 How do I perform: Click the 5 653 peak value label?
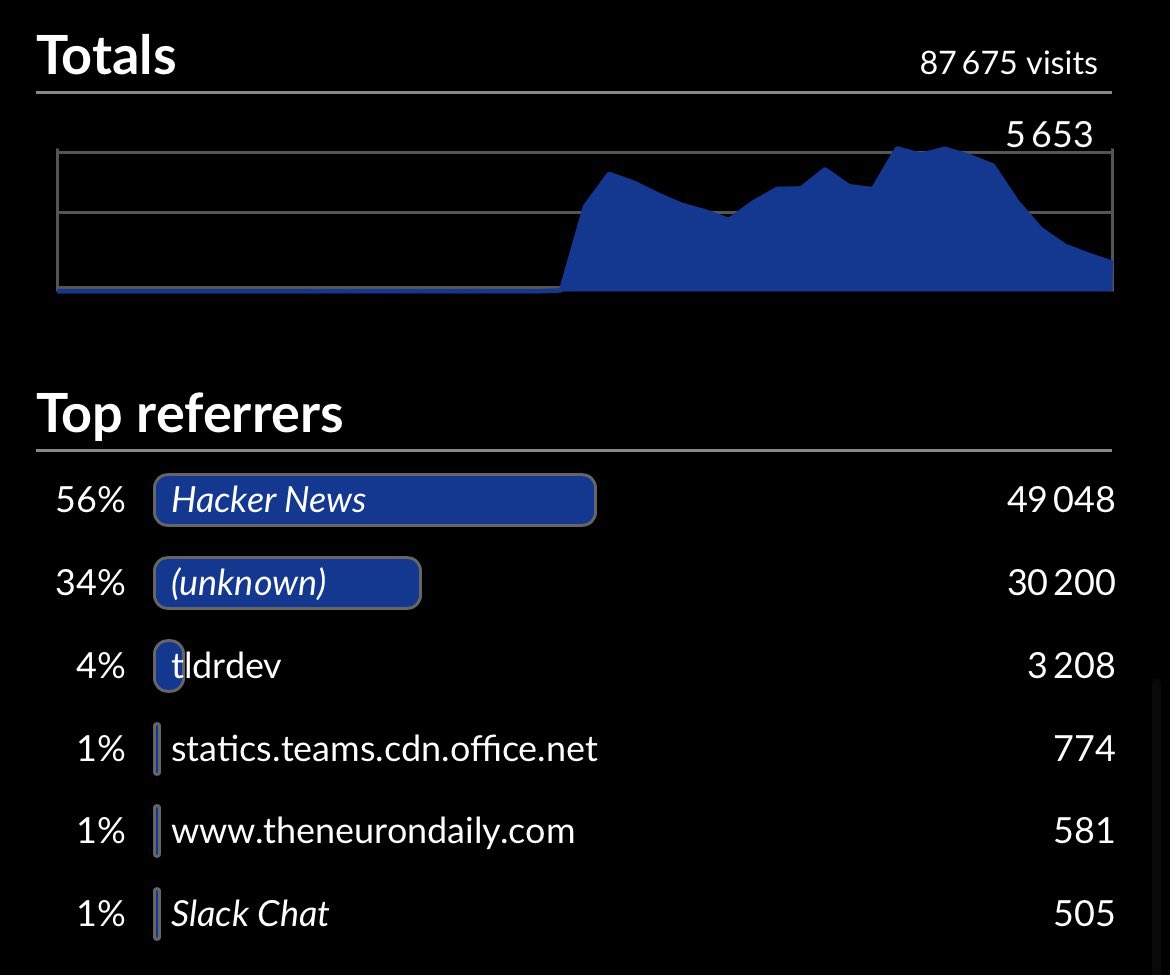tap(1049, 134)
